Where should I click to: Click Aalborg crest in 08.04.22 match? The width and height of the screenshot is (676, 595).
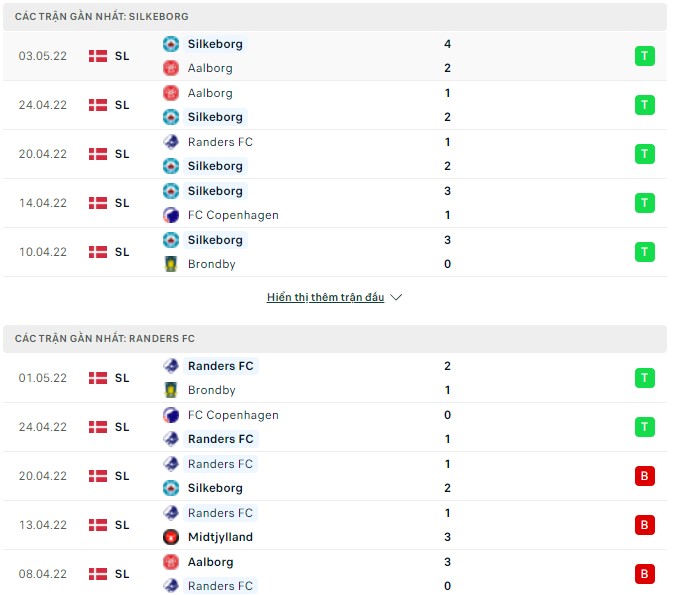pyautogui.click(x=171, y=562)
